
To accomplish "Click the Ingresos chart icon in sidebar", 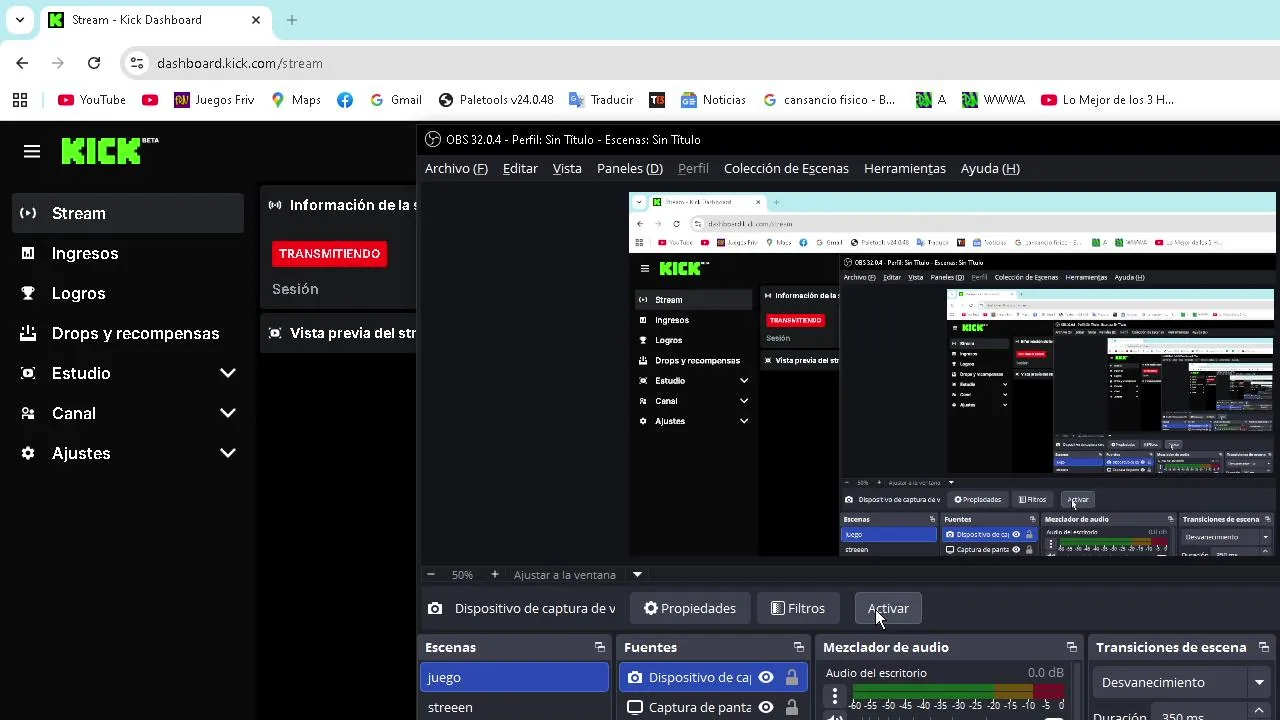I will (x=28, y=253).
